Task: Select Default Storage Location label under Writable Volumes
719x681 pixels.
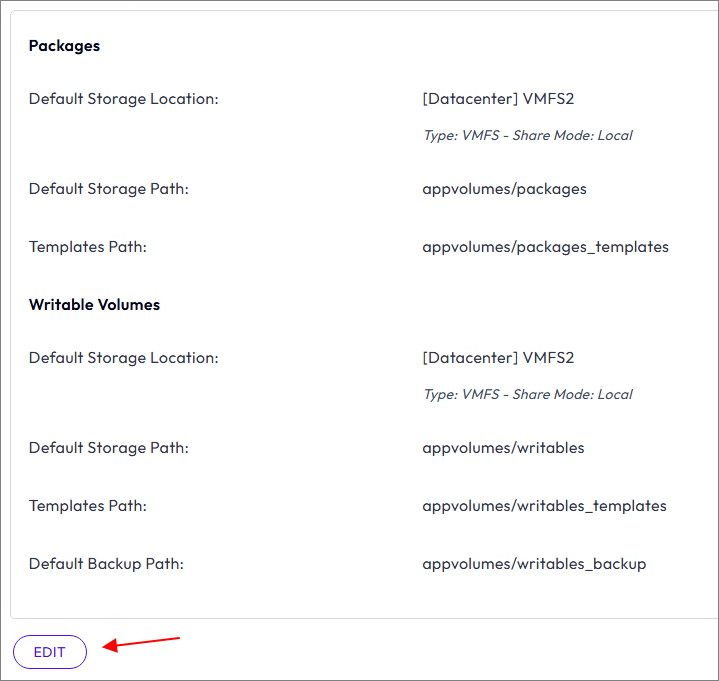Action: (x=123, y=358)
